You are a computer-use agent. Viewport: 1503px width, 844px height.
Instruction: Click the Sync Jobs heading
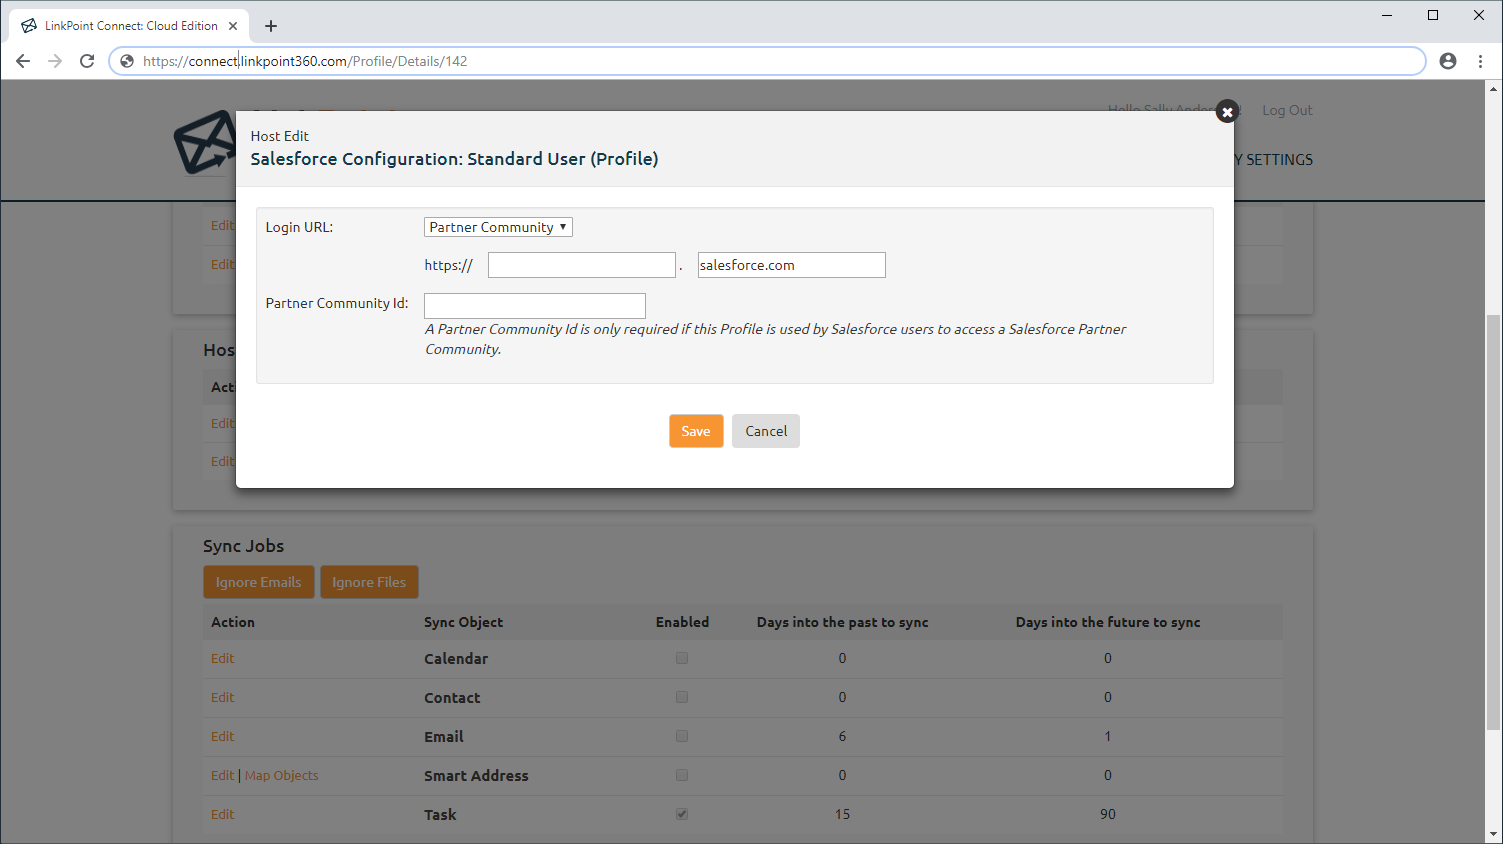tap(244, 546)
